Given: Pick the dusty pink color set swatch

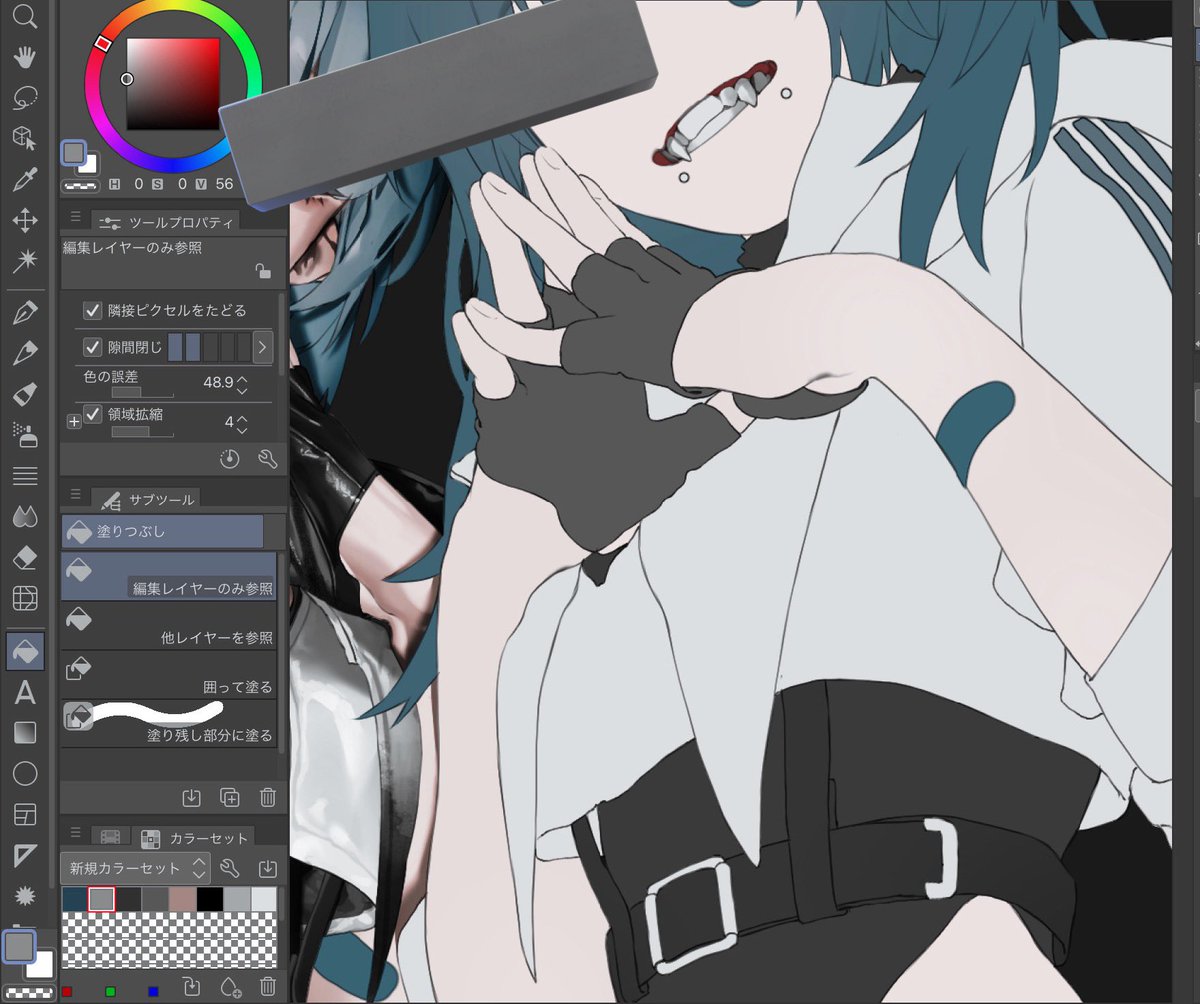Looking at the screenshot, I should (183, 899).
